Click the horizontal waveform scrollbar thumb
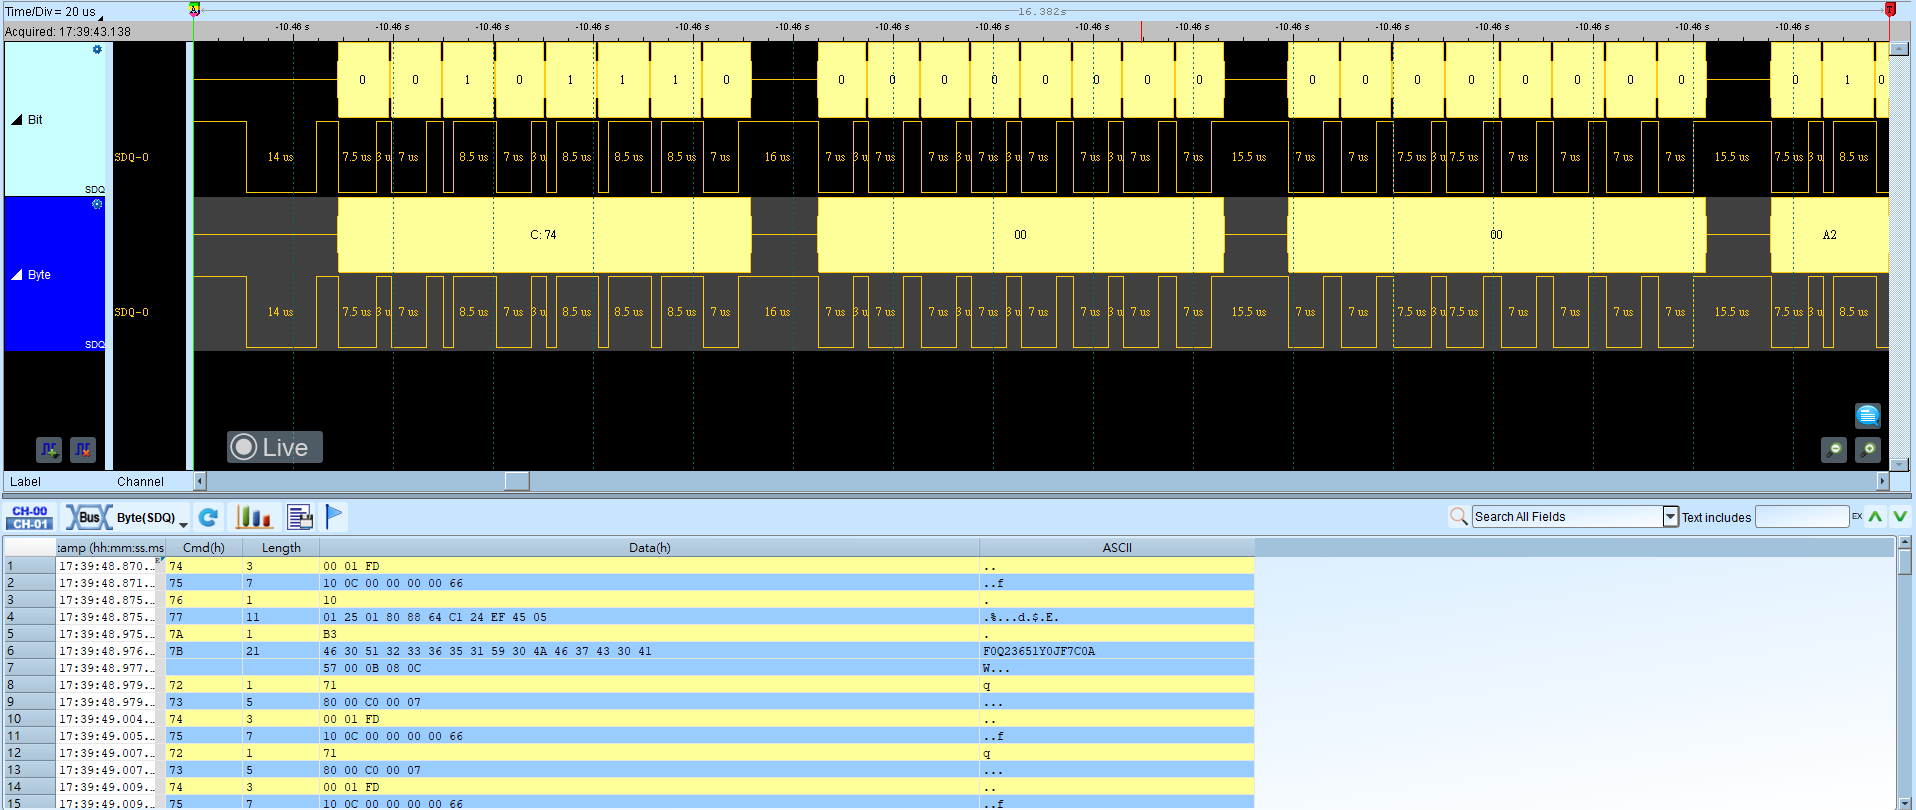The height and width of the screenshot is (810, 1916). 517,481
